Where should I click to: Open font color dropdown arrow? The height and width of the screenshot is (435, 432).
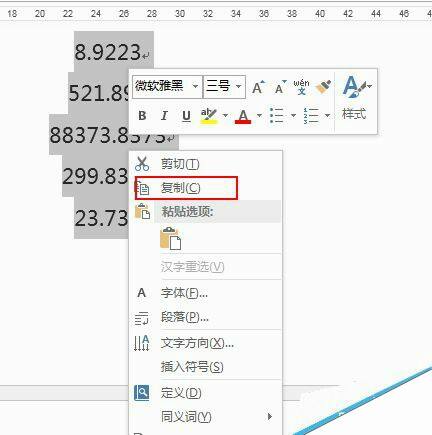[260, 116]
